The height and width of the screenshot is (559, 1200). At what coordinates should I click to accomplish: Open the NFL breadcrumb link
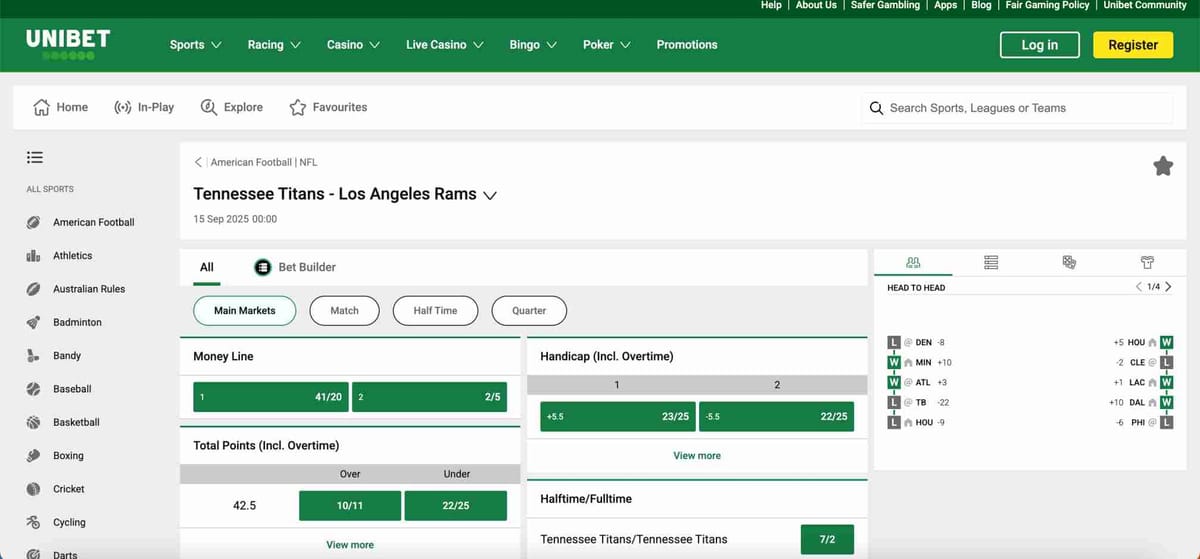(x=308, y=162)
